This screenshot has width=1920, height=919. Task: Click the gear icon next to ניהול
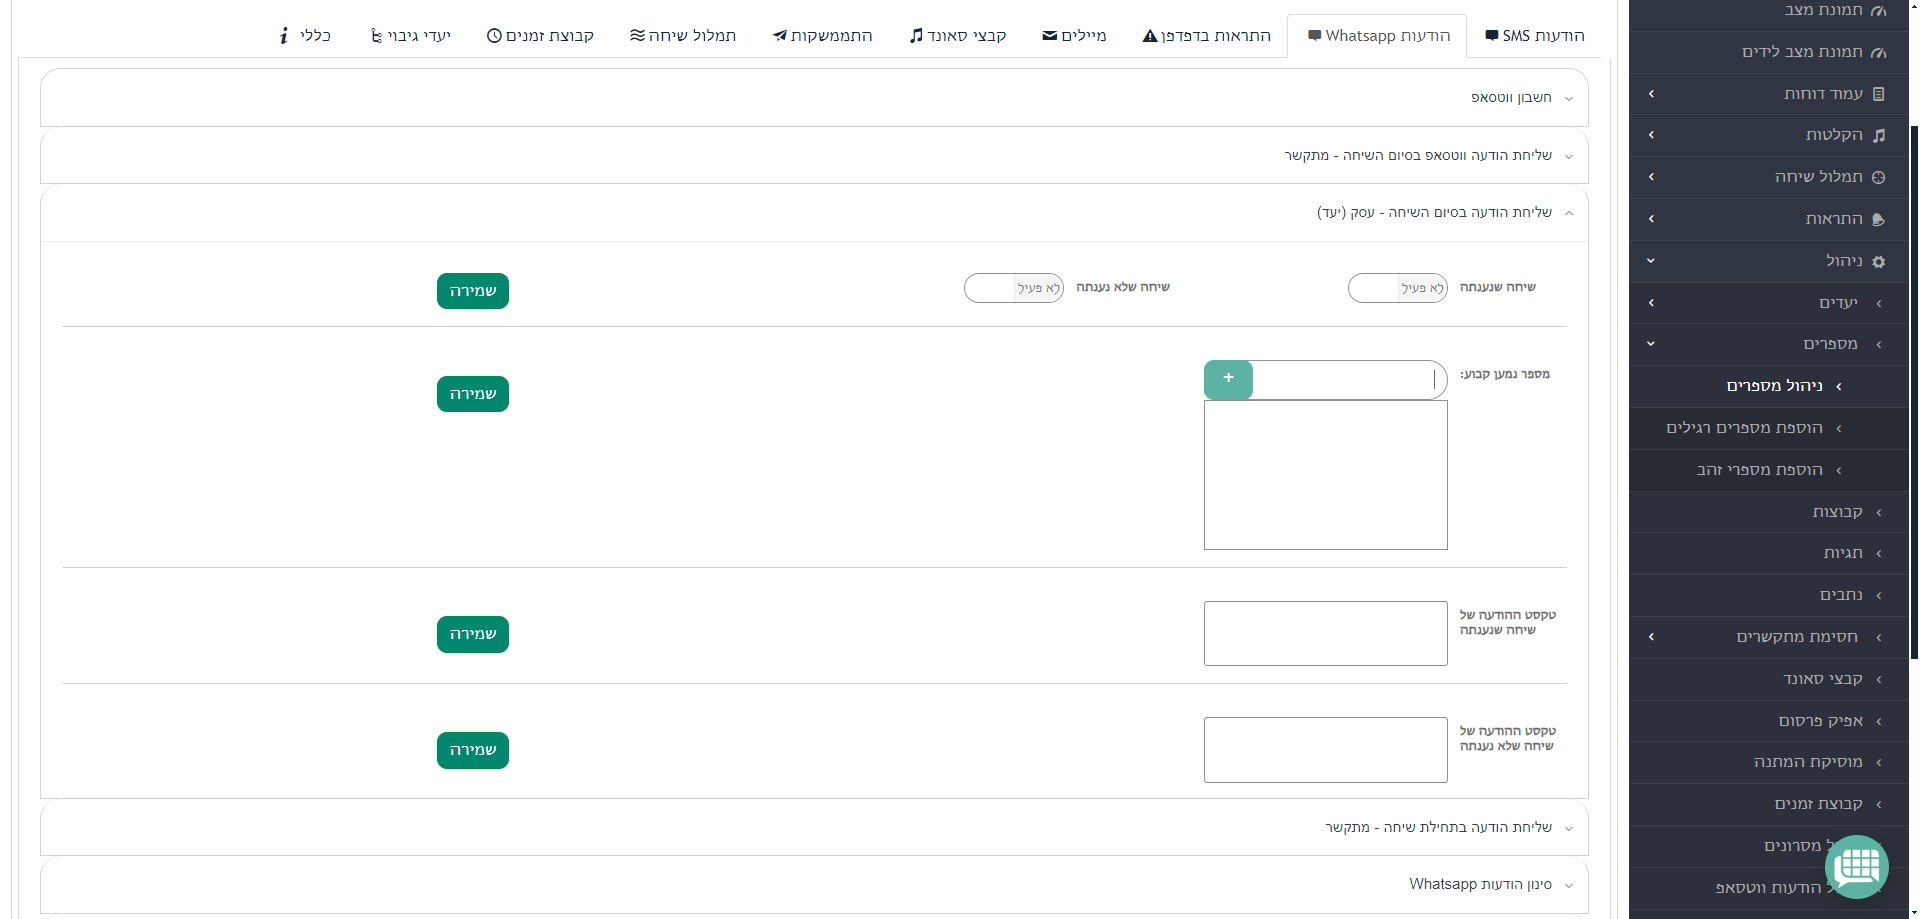tap(1879, 261)
